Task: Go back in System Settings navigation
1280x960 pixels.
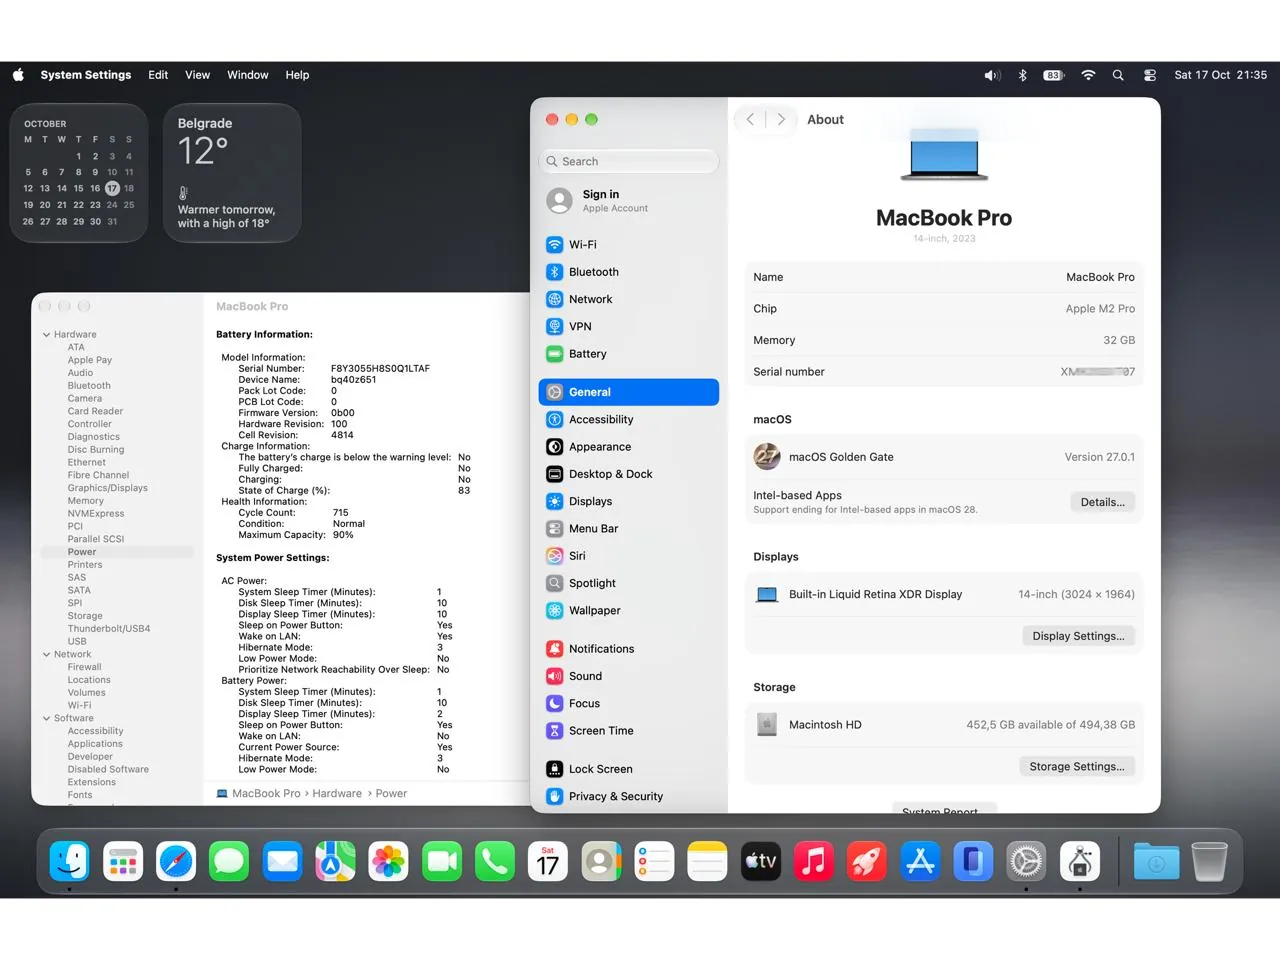Action: [751, 119]
